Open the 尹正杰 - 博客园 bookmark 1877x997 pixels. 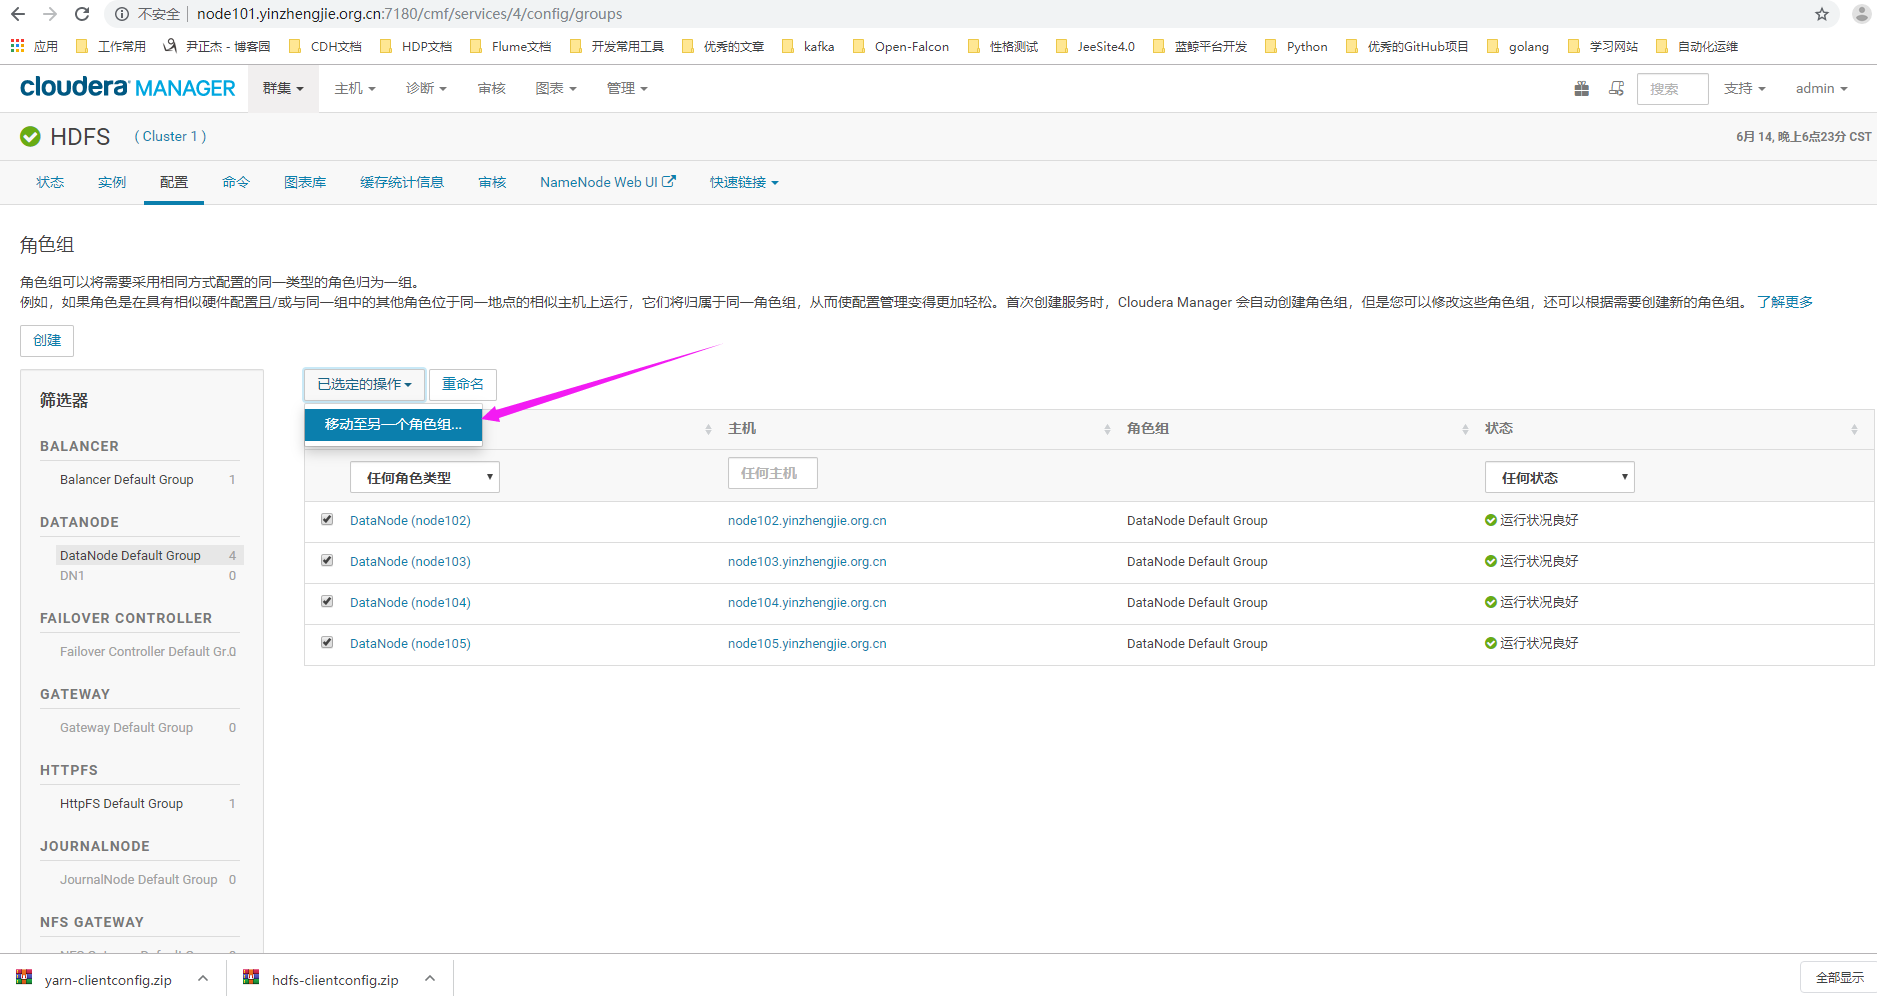coord(217,46)
